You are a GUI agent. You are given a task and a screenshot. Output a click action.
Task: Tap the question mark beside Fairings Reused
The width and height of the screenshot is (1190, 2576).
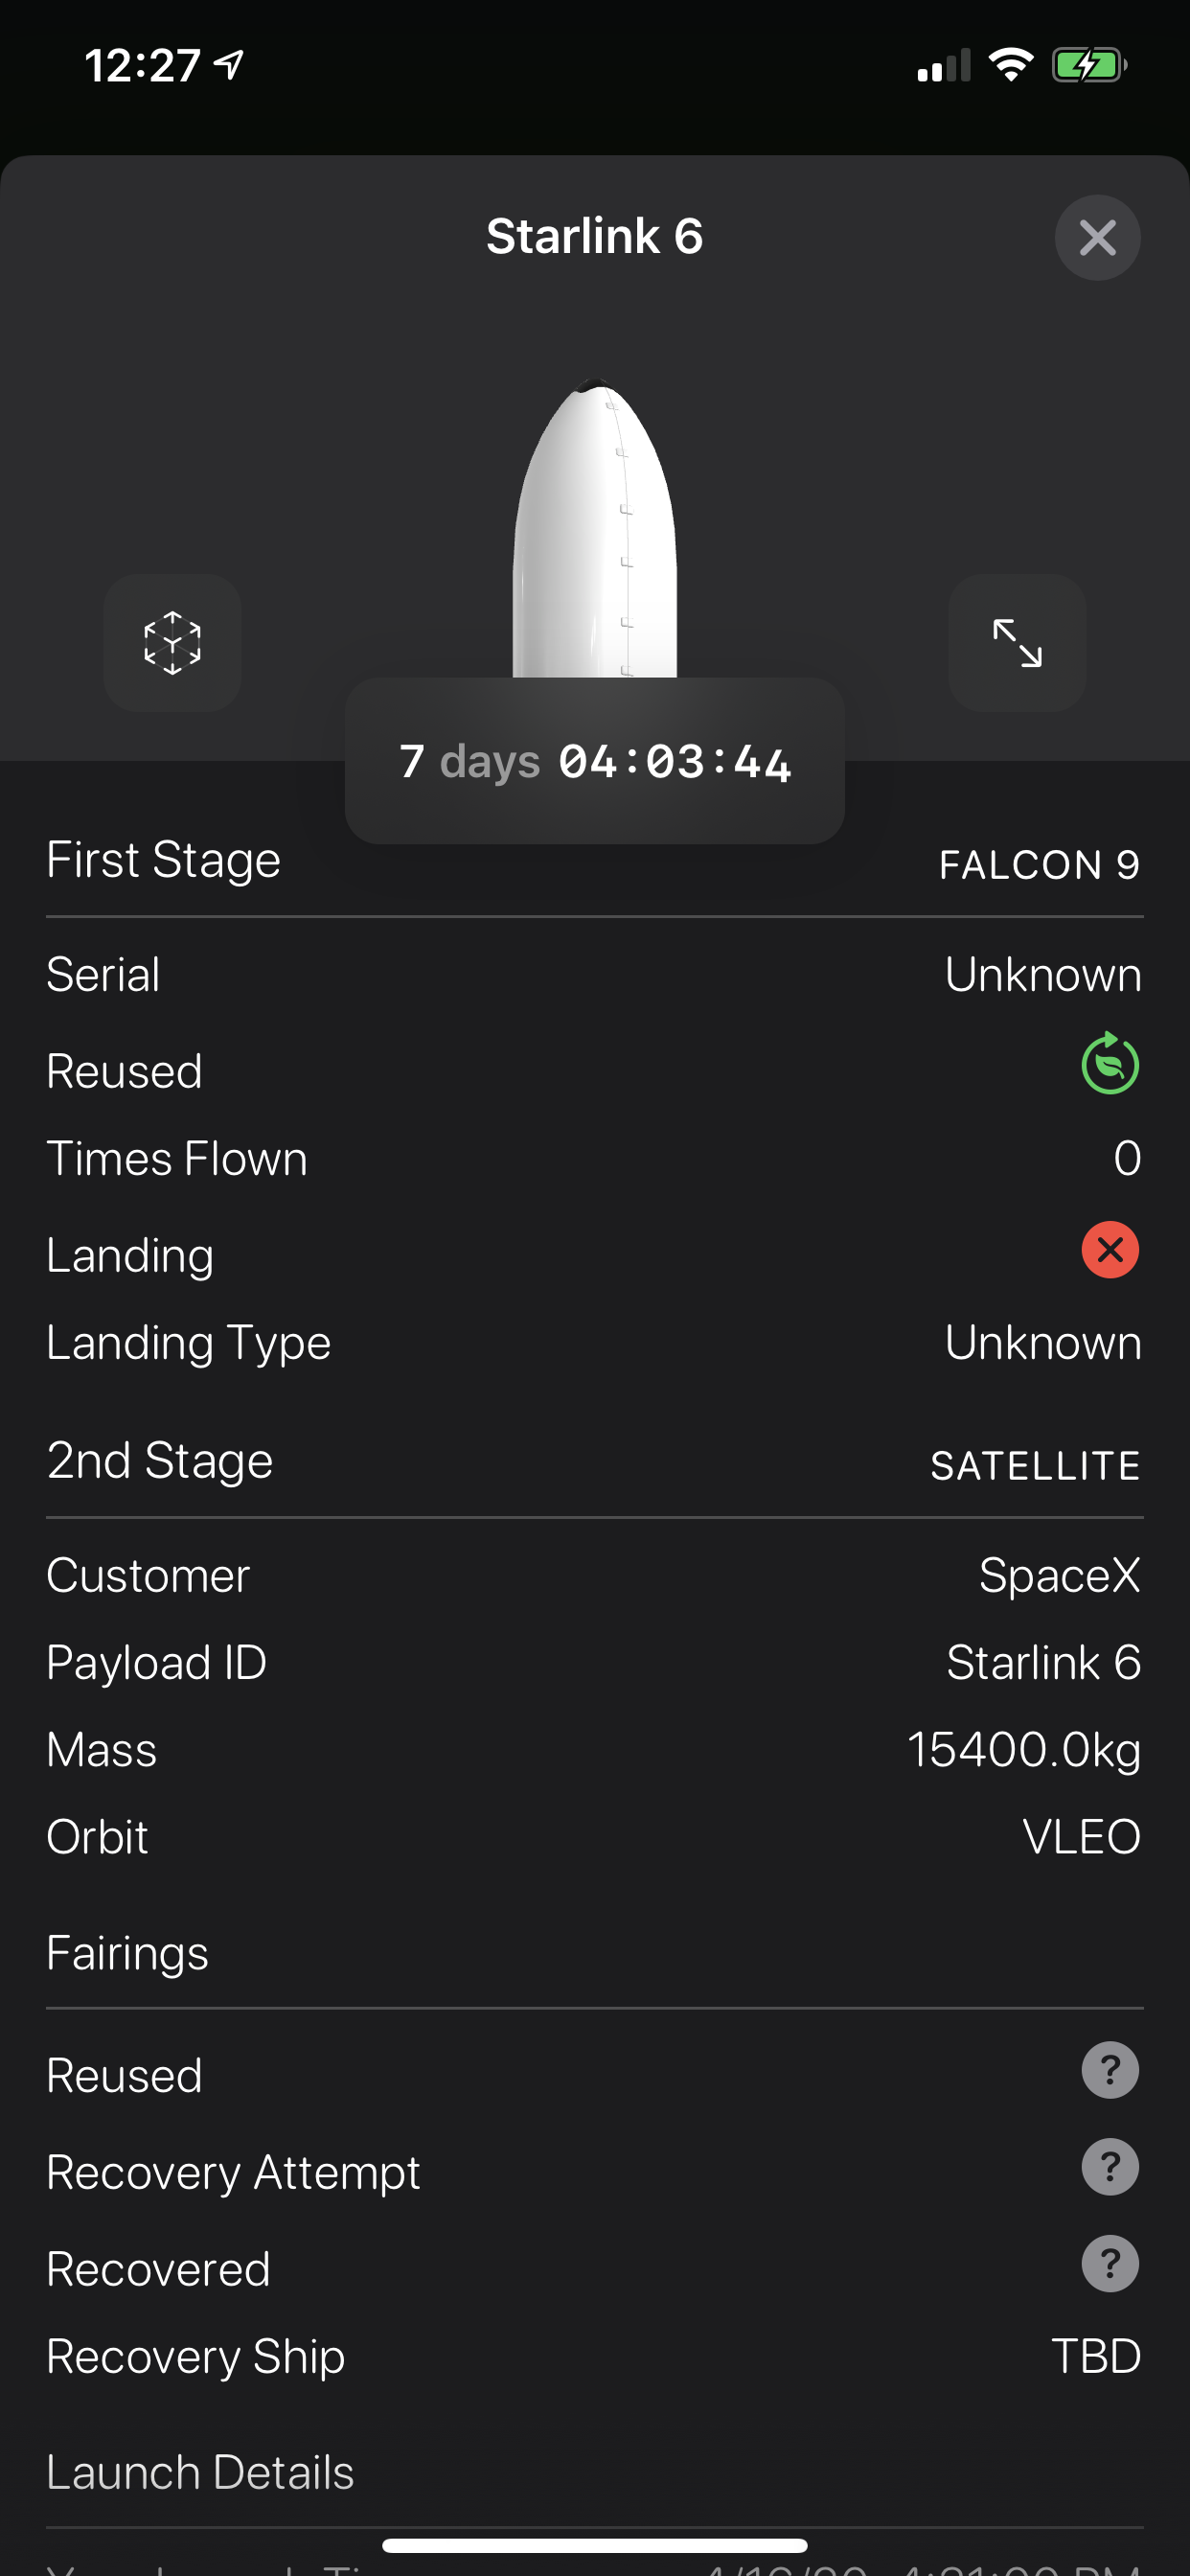(x=1110, y=2072)
